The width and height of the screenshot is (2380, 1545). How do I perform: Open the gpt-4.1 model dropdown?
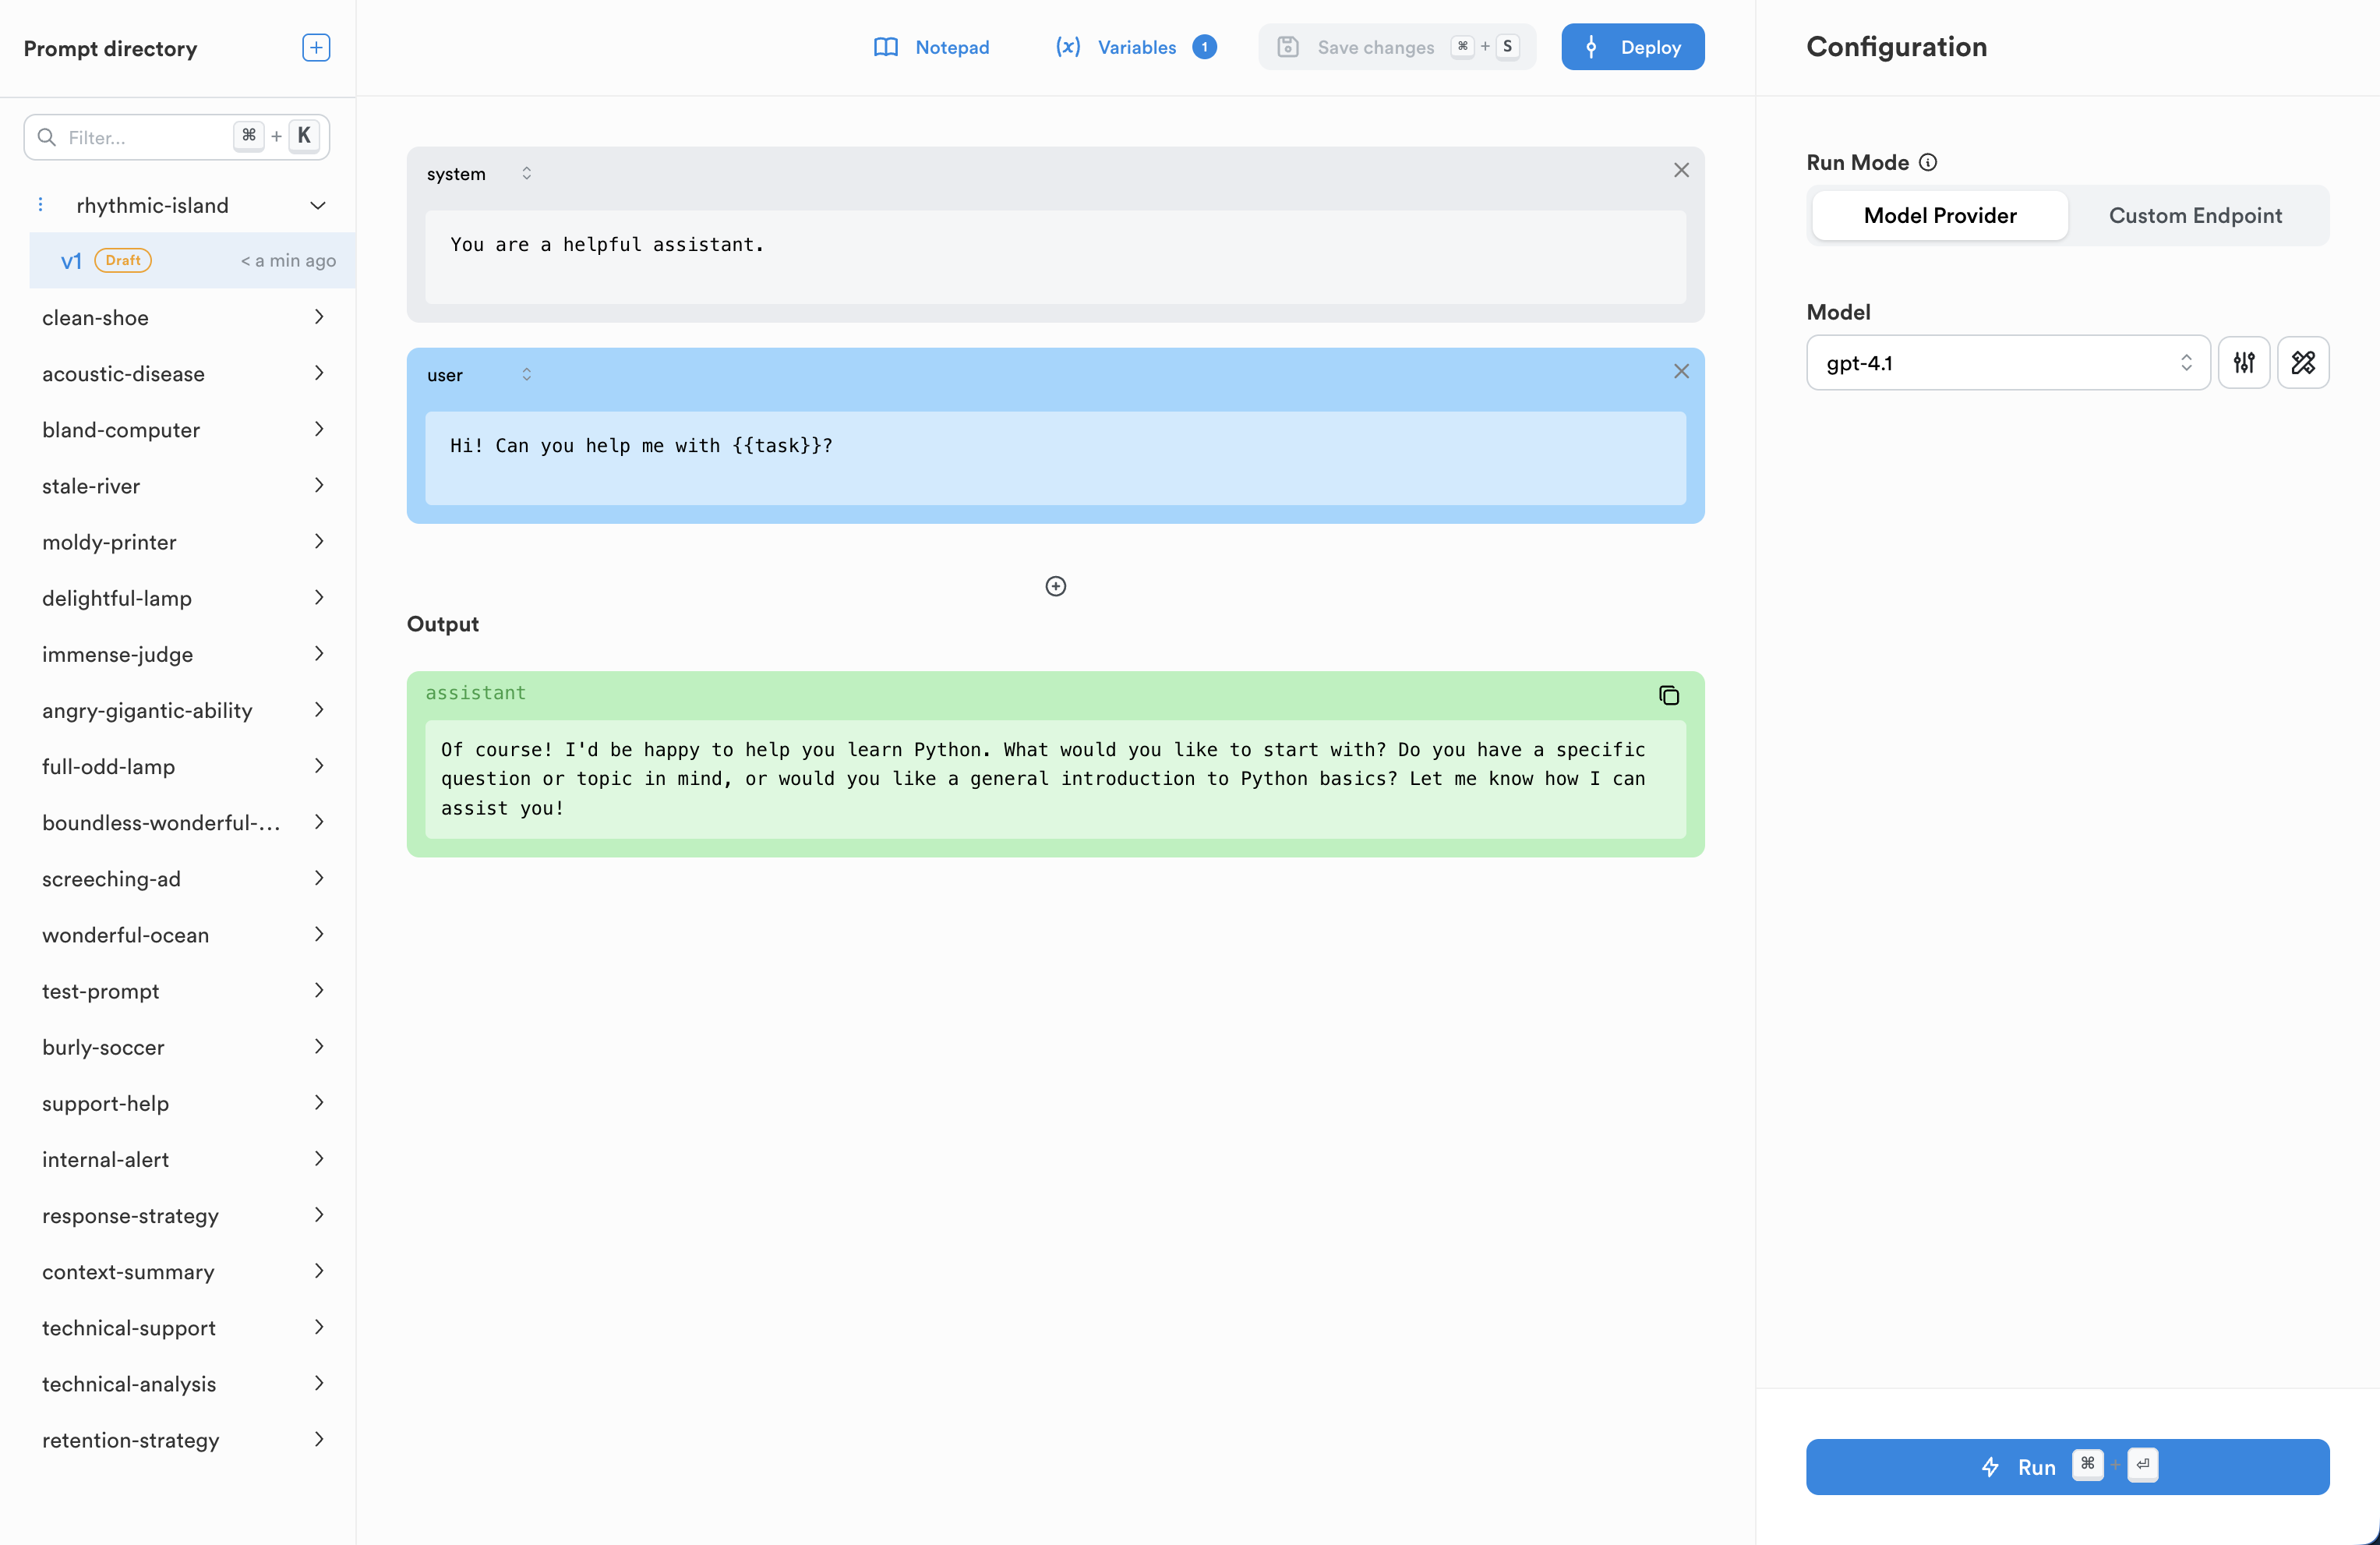click(2007, 362)
